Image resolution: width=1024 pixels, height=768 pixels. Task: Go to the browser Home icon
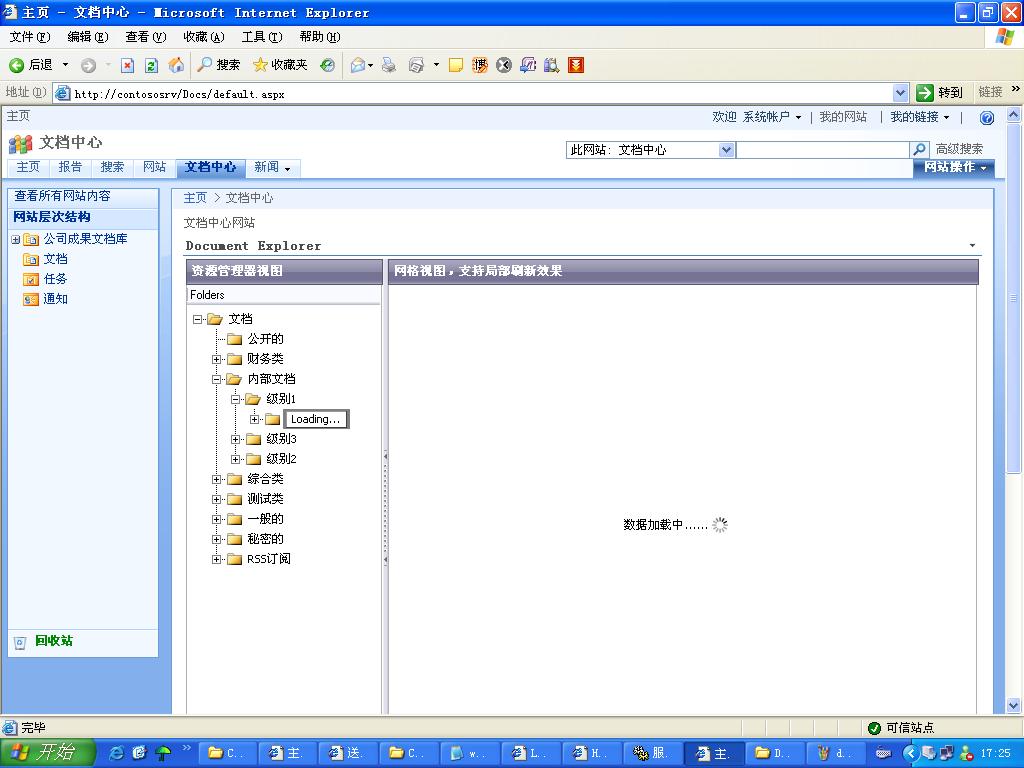pyautogui.click(x=176, y=65)
